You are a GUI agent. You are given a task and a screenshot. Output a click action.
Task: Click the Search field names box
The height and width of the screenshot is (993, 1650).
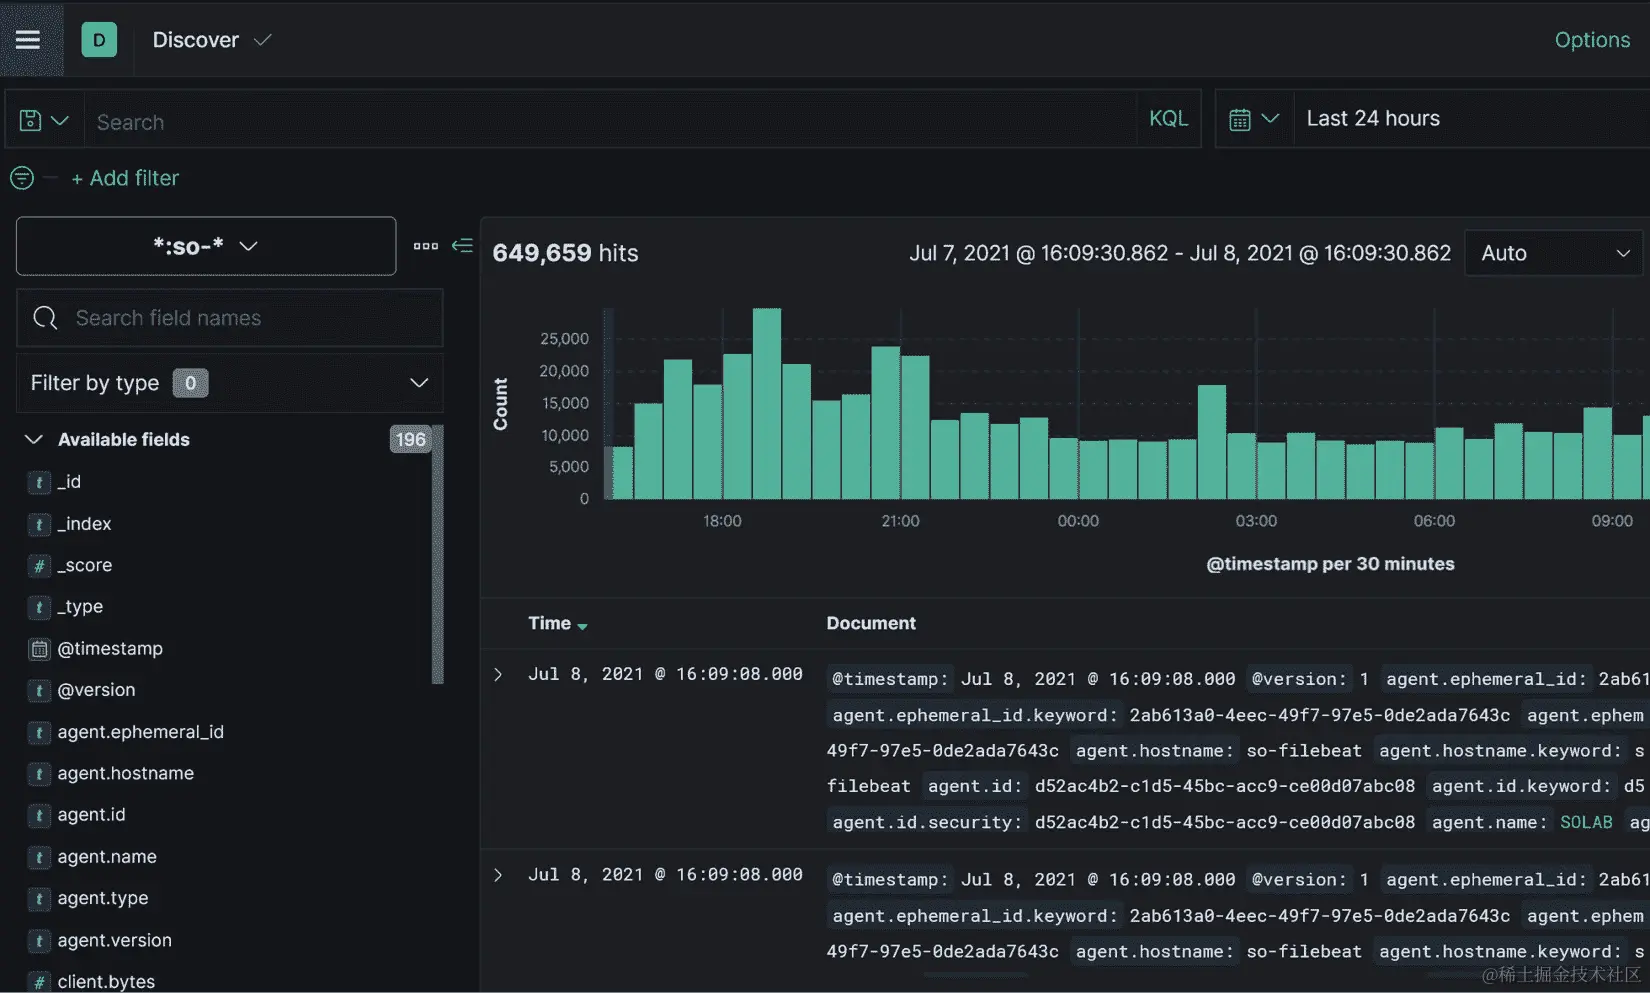pos(230,318)
